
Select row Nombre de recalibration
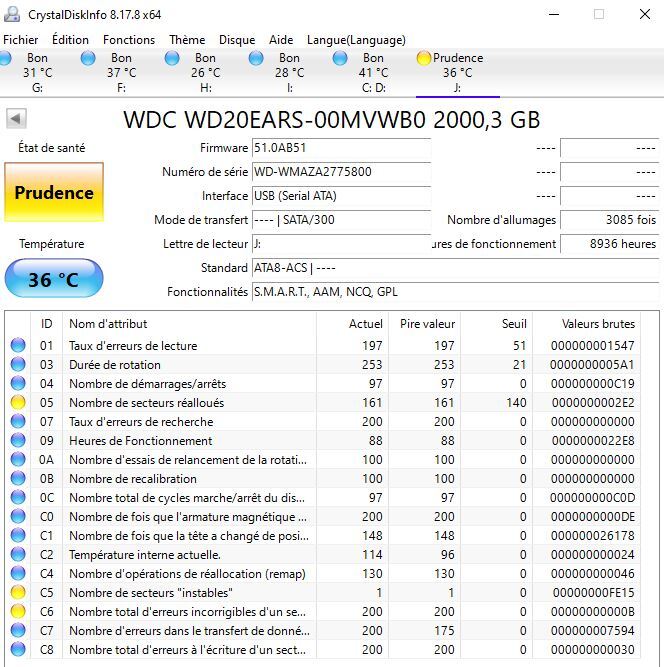tap(322, 479)
